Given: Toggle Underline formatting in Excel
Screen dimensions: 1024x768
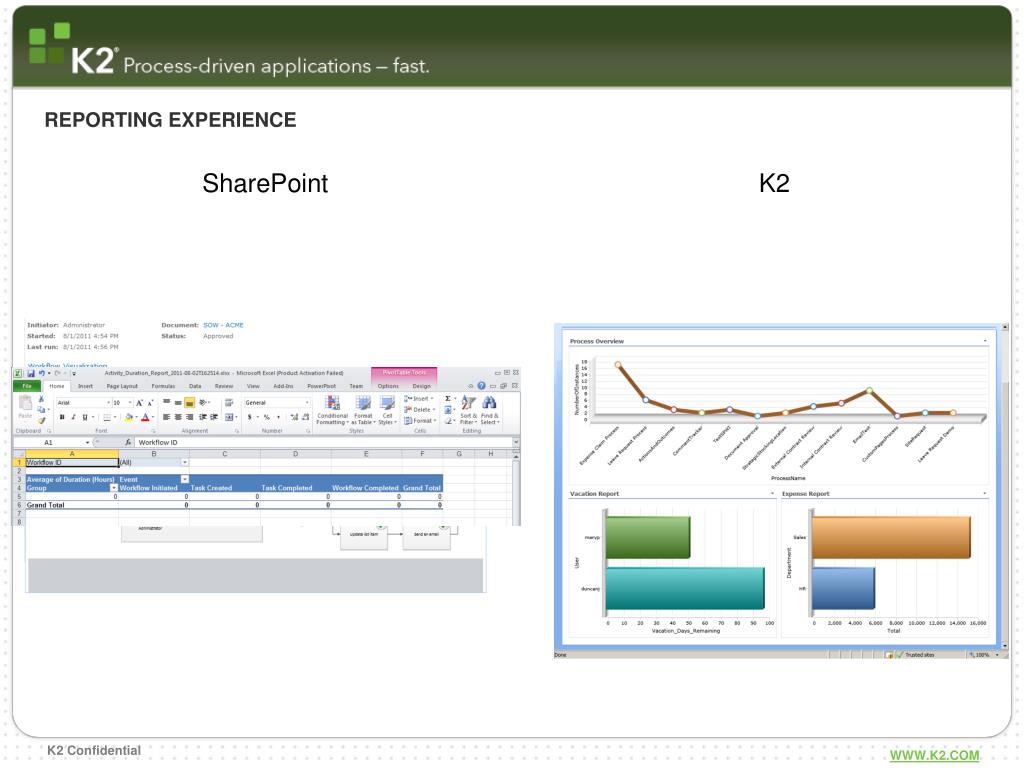Looking at the screenshot, I should pyautogui.click(x=84, y=417).
